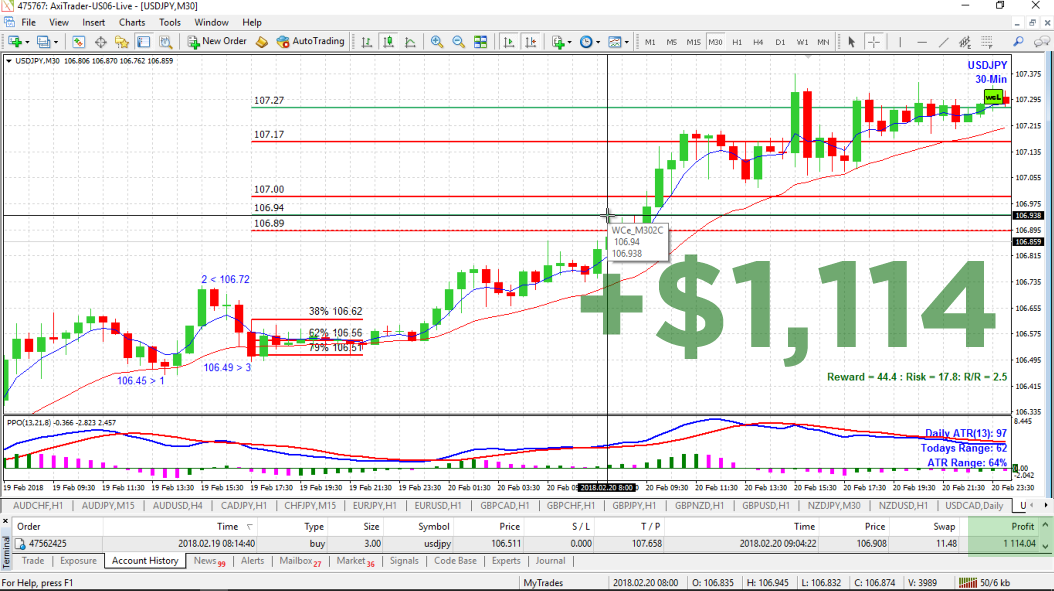The width and height of the screenshot is (1054, 591).
Task: Switch to Bar Chart icon
Action: tap(367, 42)
